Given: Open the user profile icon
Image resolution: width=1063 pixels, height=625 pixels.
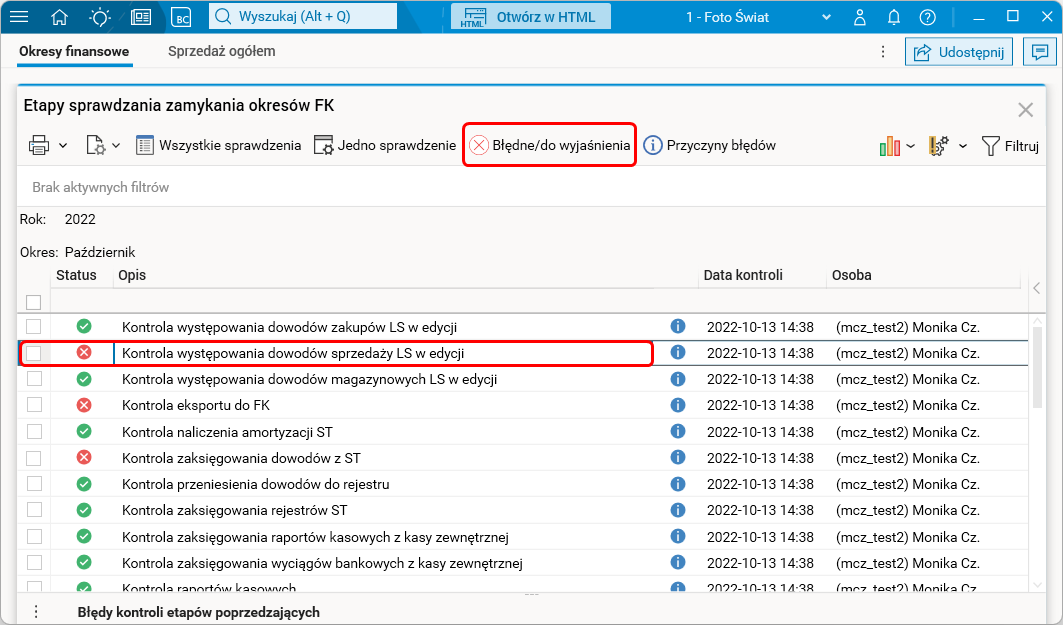Looking at the screenshot, I should point(860,17).
